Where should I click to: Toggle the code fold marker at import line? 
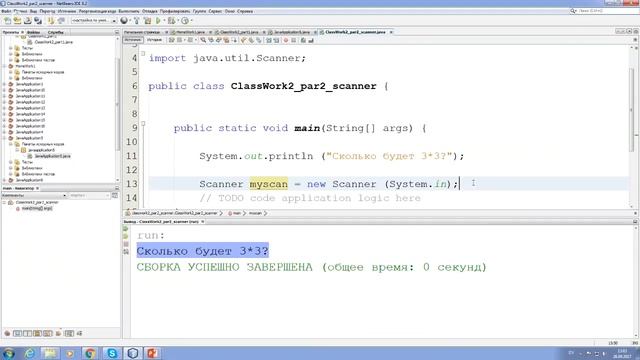(143, 53)
